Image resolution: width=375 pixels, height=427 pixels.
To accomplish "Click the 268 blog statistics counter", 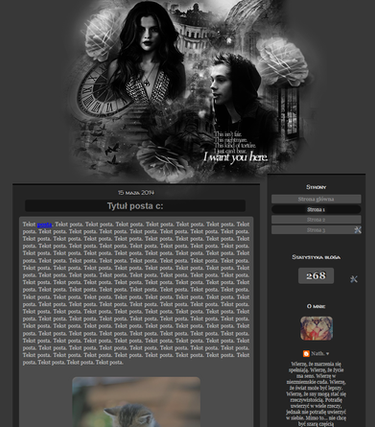I will coord(316,276).
